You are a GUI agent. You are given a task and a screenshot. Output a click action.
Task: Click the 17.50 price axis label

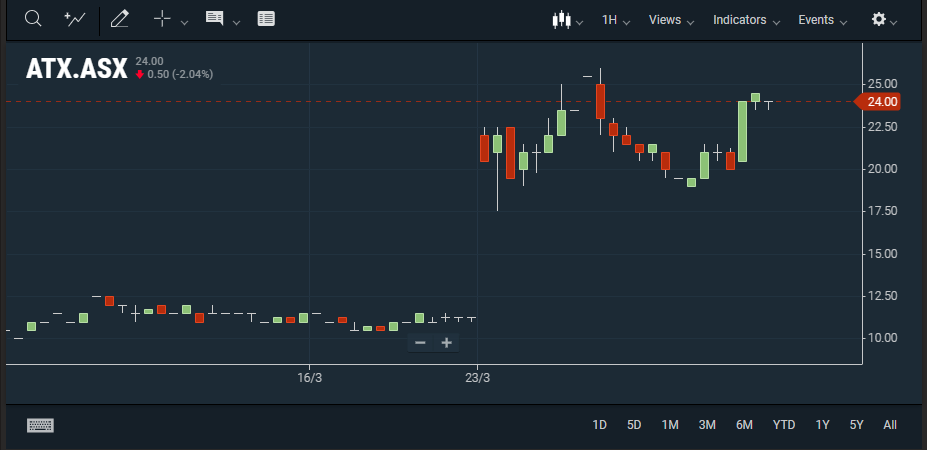pyautogui.click(x=882, y=212)
